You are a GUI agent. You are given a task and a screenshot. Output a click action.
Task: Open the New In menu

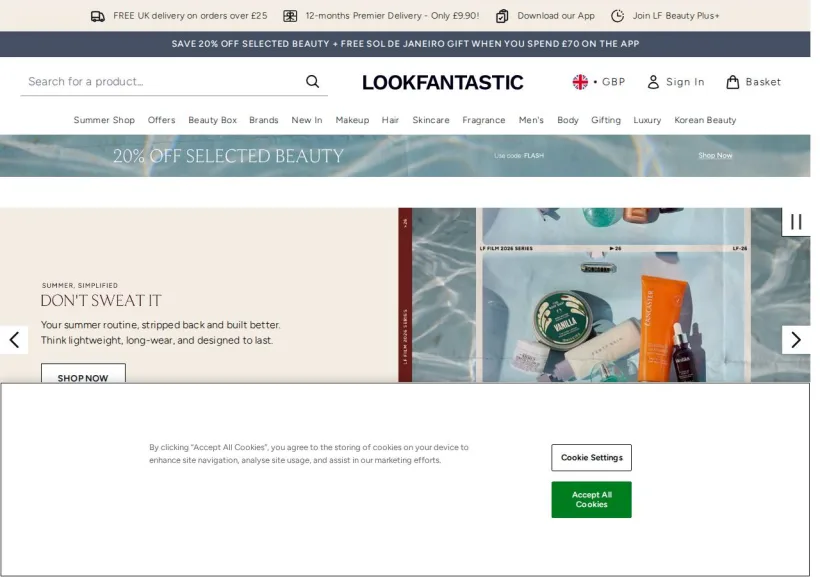307,120
